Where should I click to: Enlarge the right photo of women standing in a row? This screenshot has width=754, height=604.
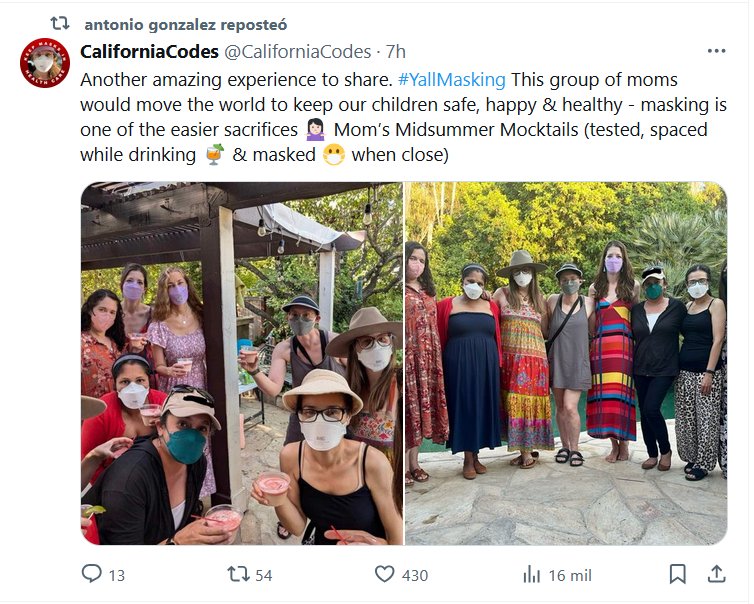coord(565,363)
